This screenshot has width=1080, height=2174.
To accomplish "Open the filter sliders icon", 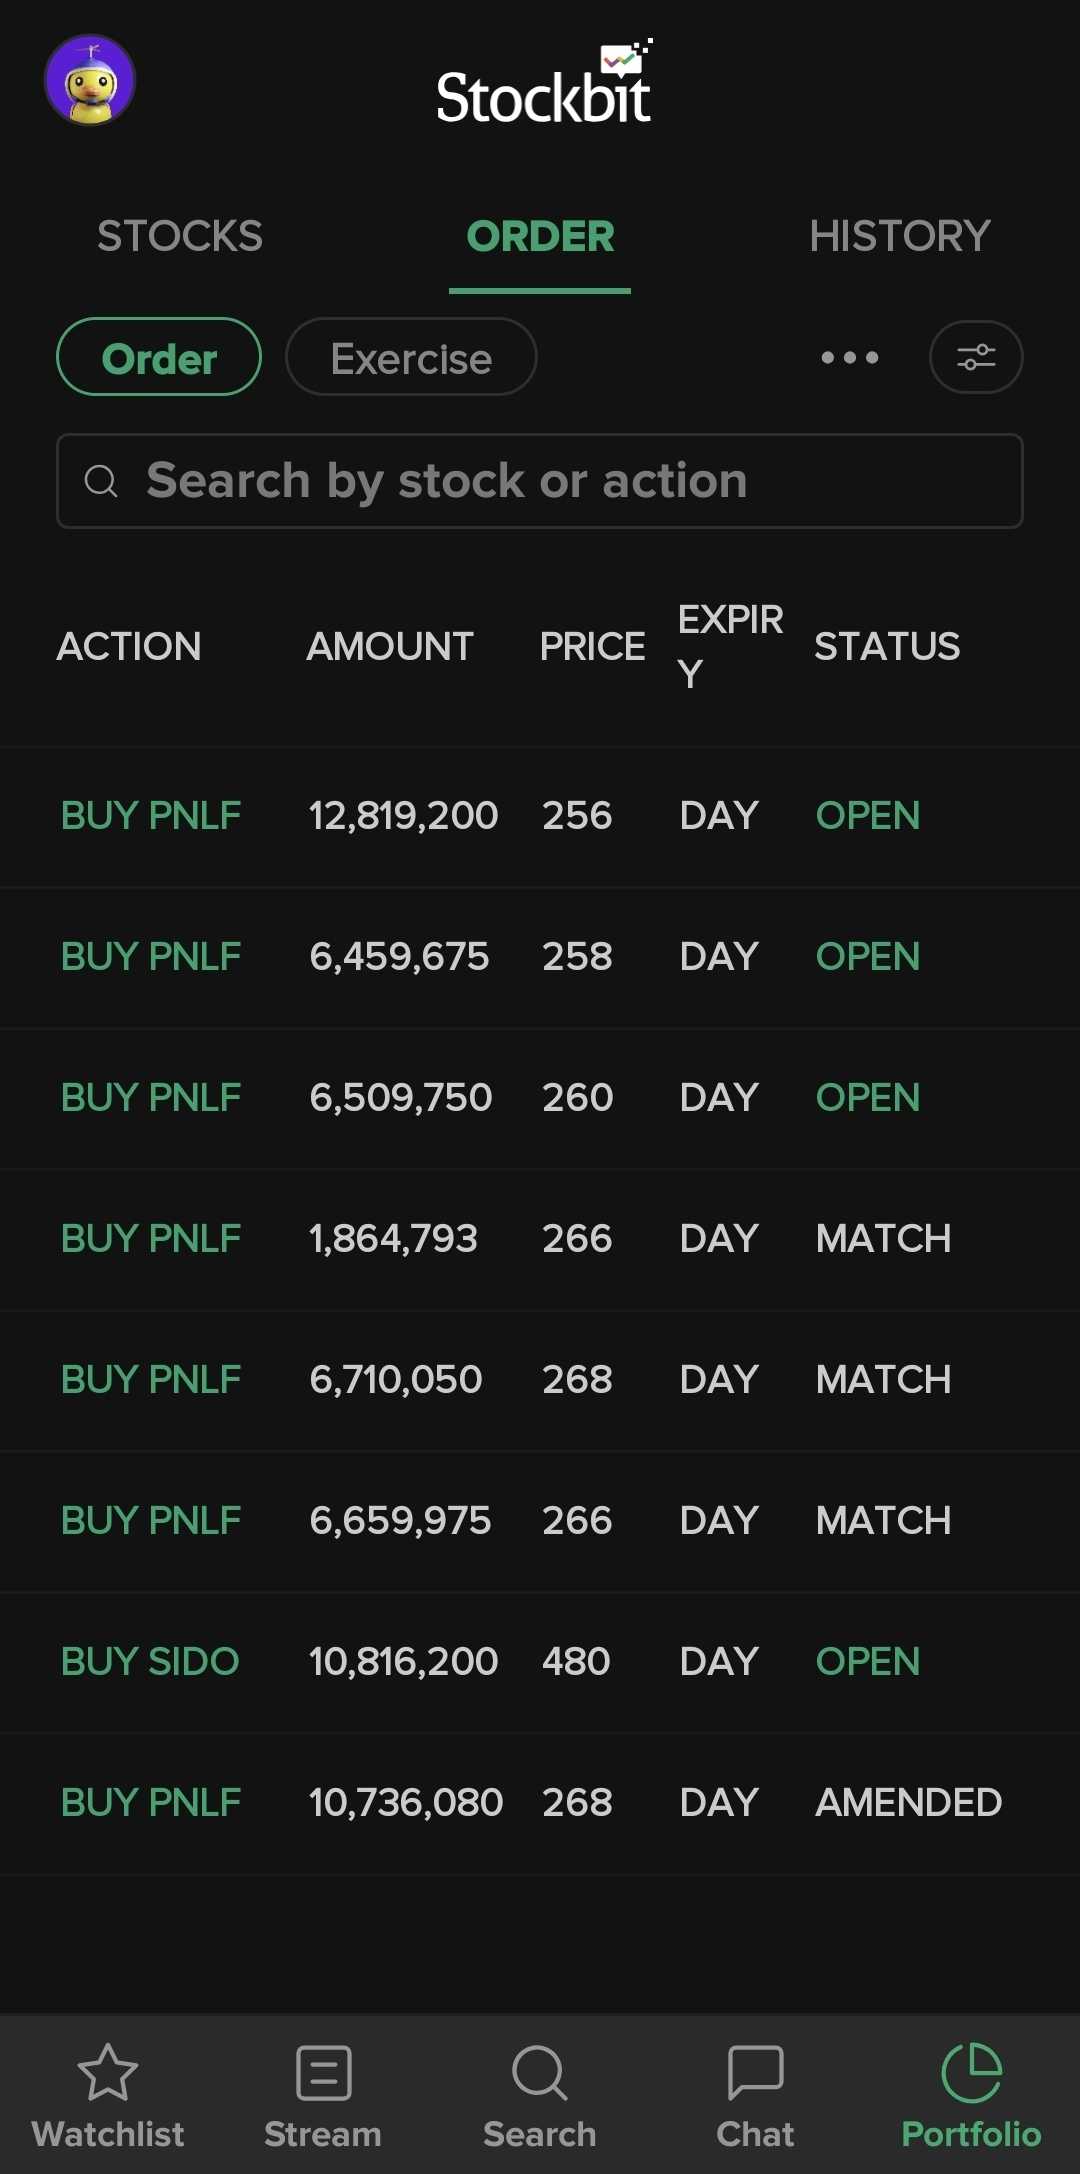I will [975, 357].
